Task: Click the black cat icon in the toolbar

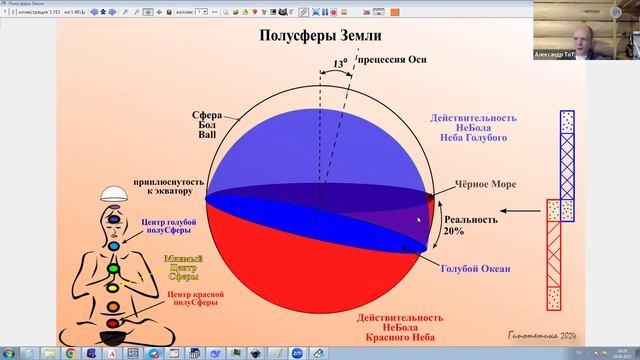Action: coord(282,12)
